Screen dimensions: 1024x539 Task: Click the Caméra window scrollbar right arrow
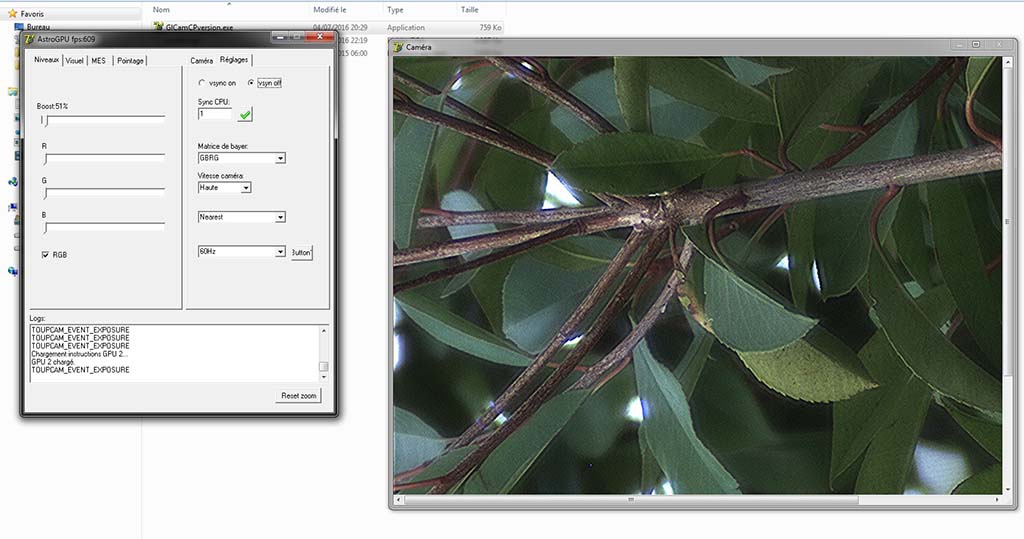pyautogui.click(x=997, y=500)
